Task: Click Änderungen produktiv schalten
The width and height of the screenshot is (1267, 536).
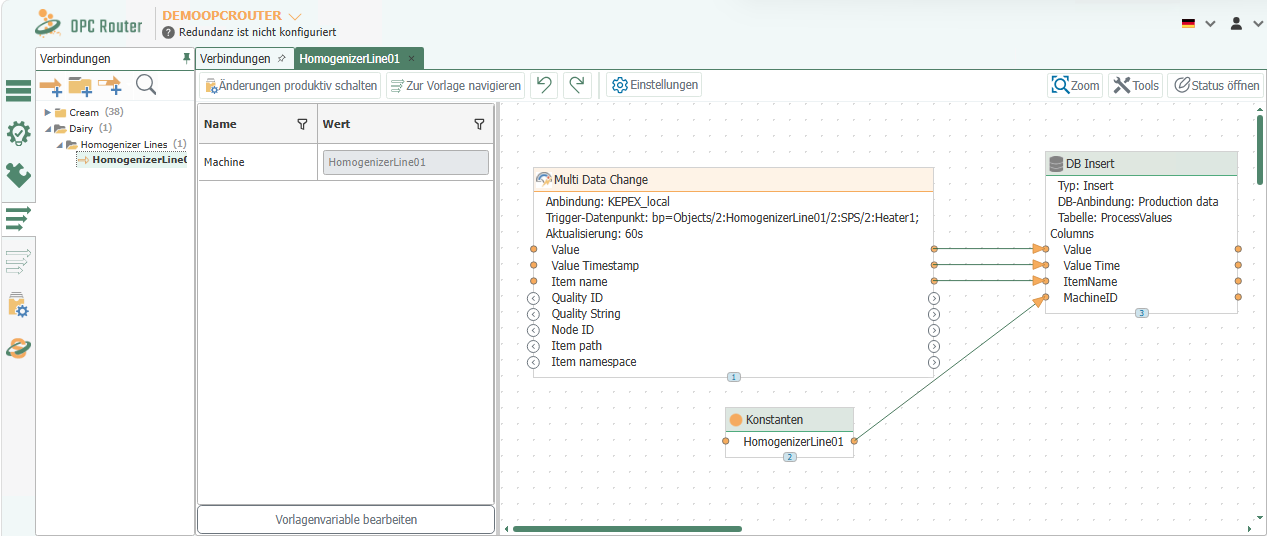Action: click(291, 85)
